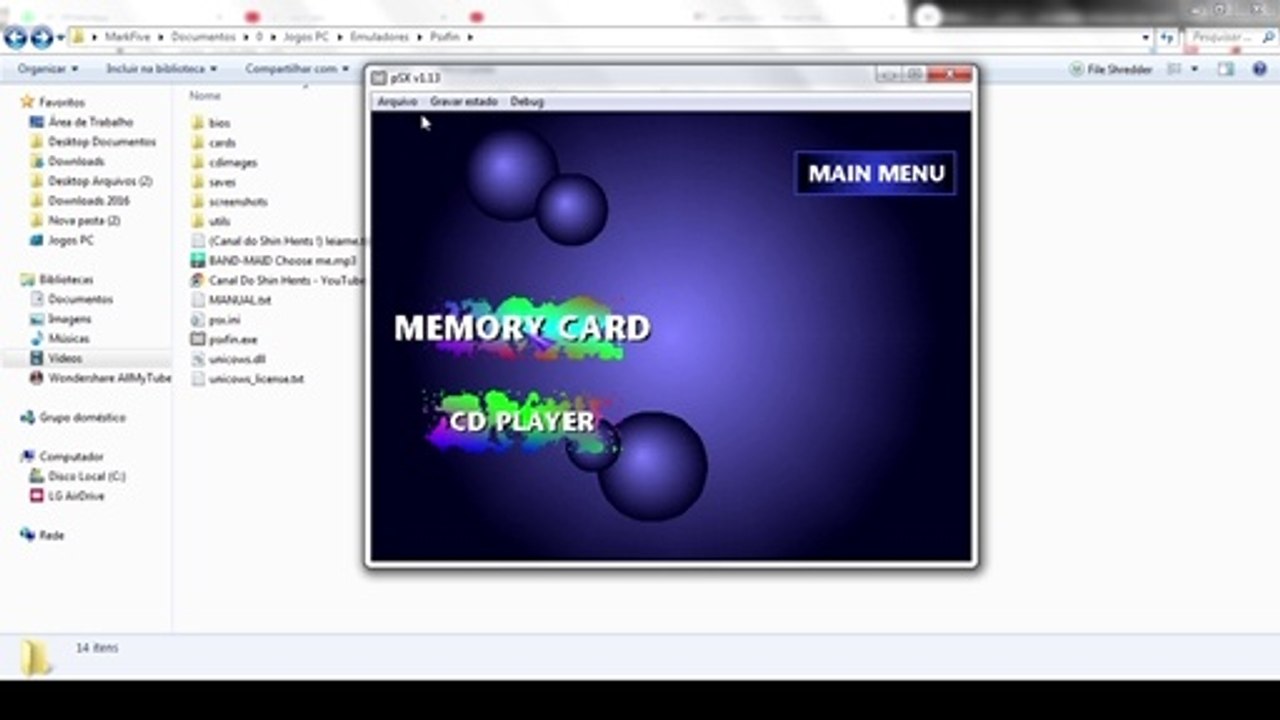Open Disco Local (C:) drive
This screenshot has height=720, width=1280.
point(86,477)
